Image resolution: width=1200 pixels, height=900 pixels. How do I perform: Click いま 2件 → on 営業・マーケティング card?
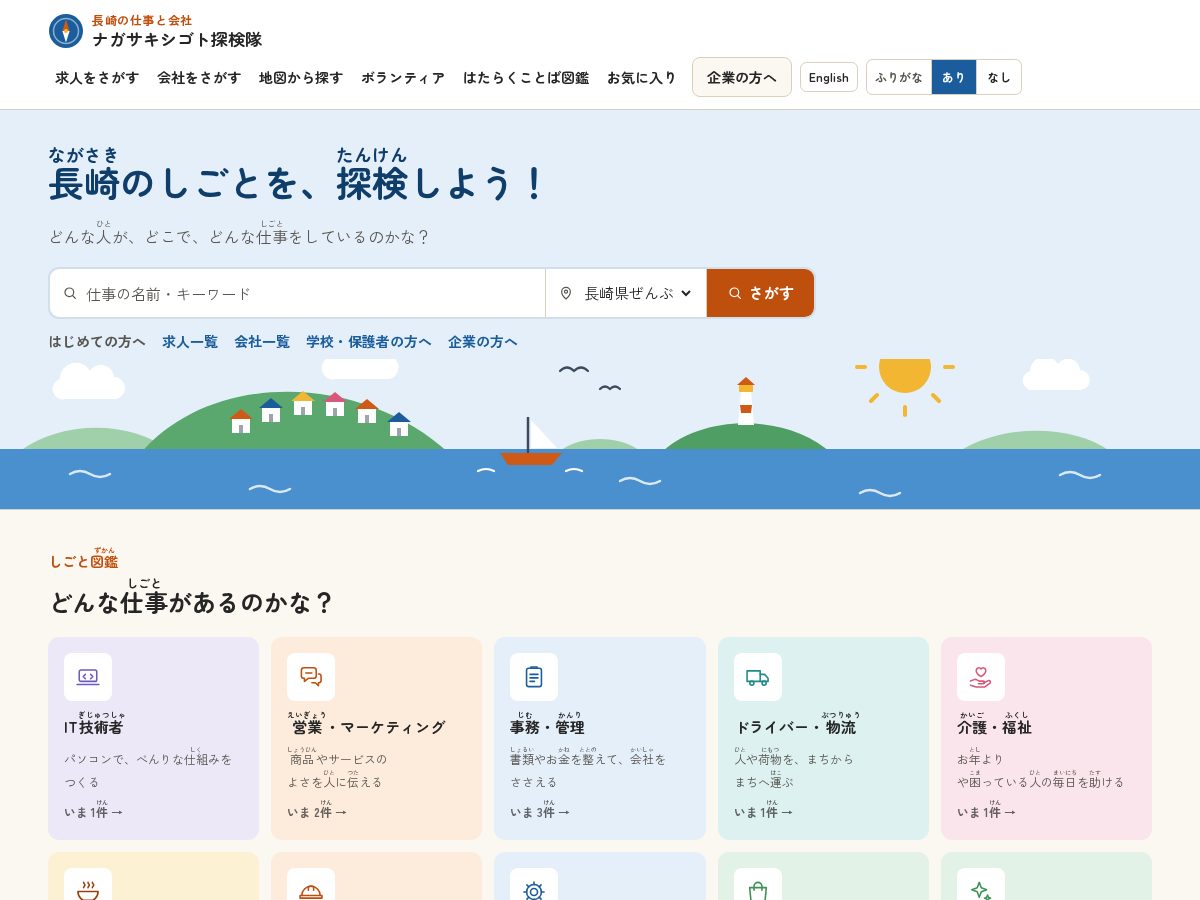click(317, 811)
